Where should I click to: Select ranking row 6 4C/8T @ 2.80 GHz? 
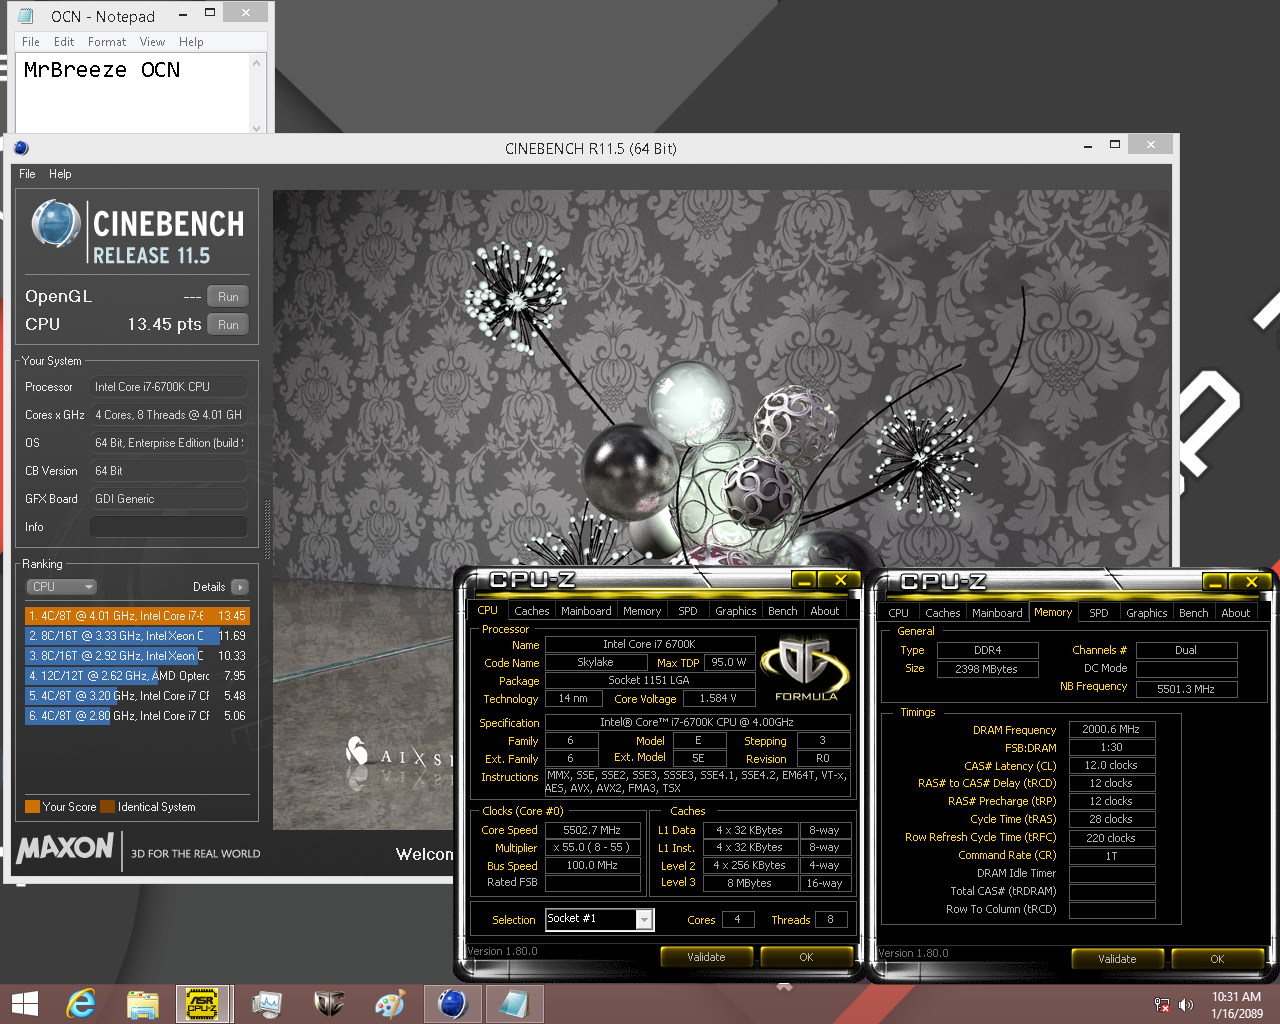[137, 716]
